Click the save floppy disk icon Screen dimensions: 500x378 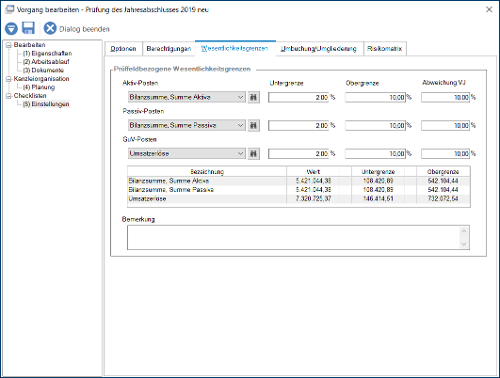(28, 28)
